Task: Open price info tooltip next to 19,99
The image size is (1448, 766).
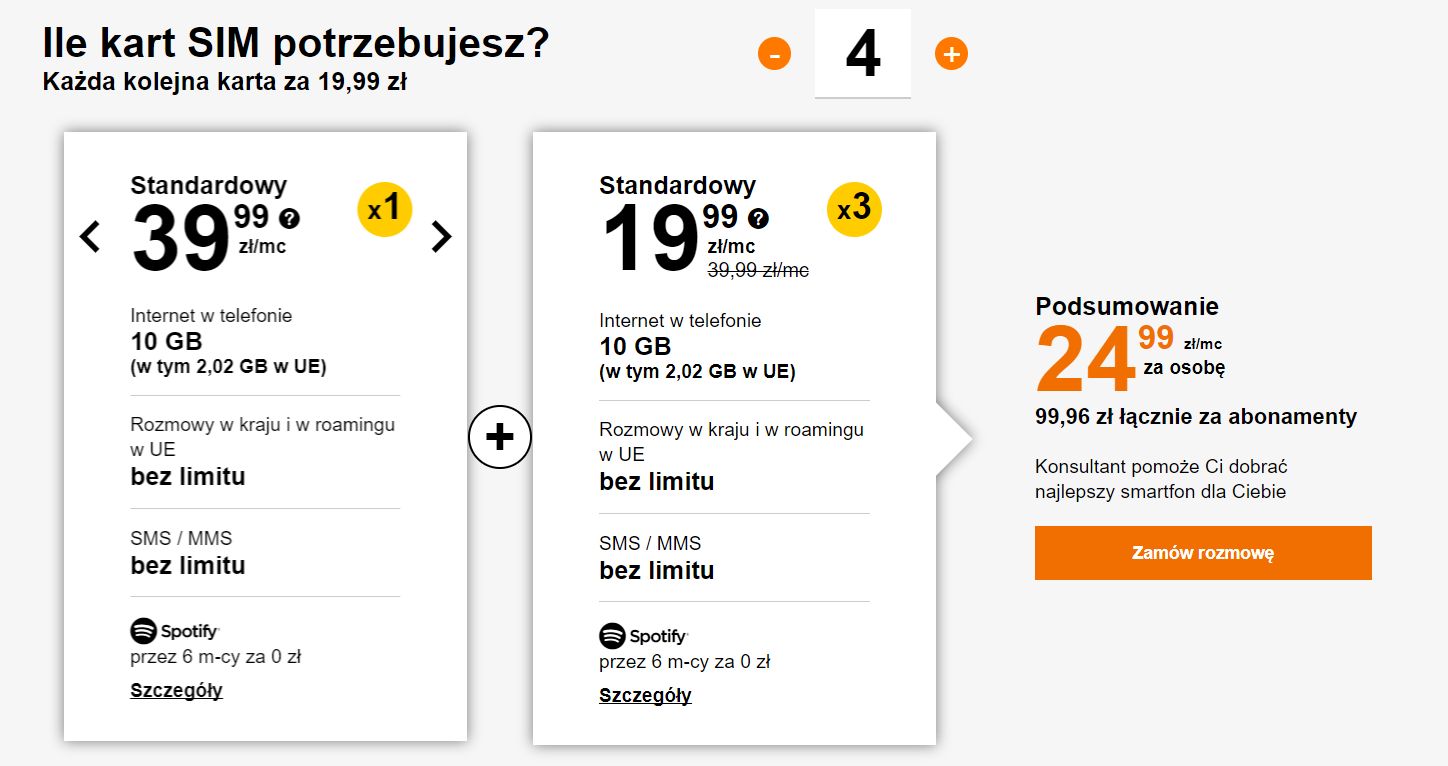Action: coord(759,218)
